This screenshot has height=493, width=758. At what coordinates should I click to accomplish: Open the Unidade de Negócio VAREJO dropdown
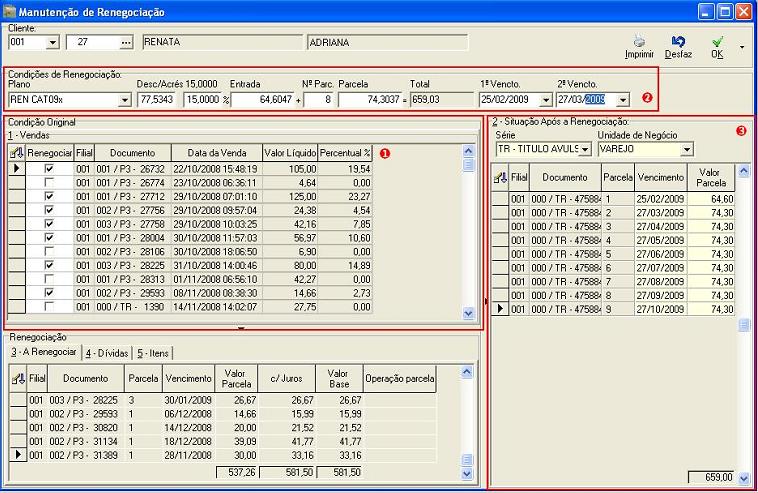pos(686,149)
